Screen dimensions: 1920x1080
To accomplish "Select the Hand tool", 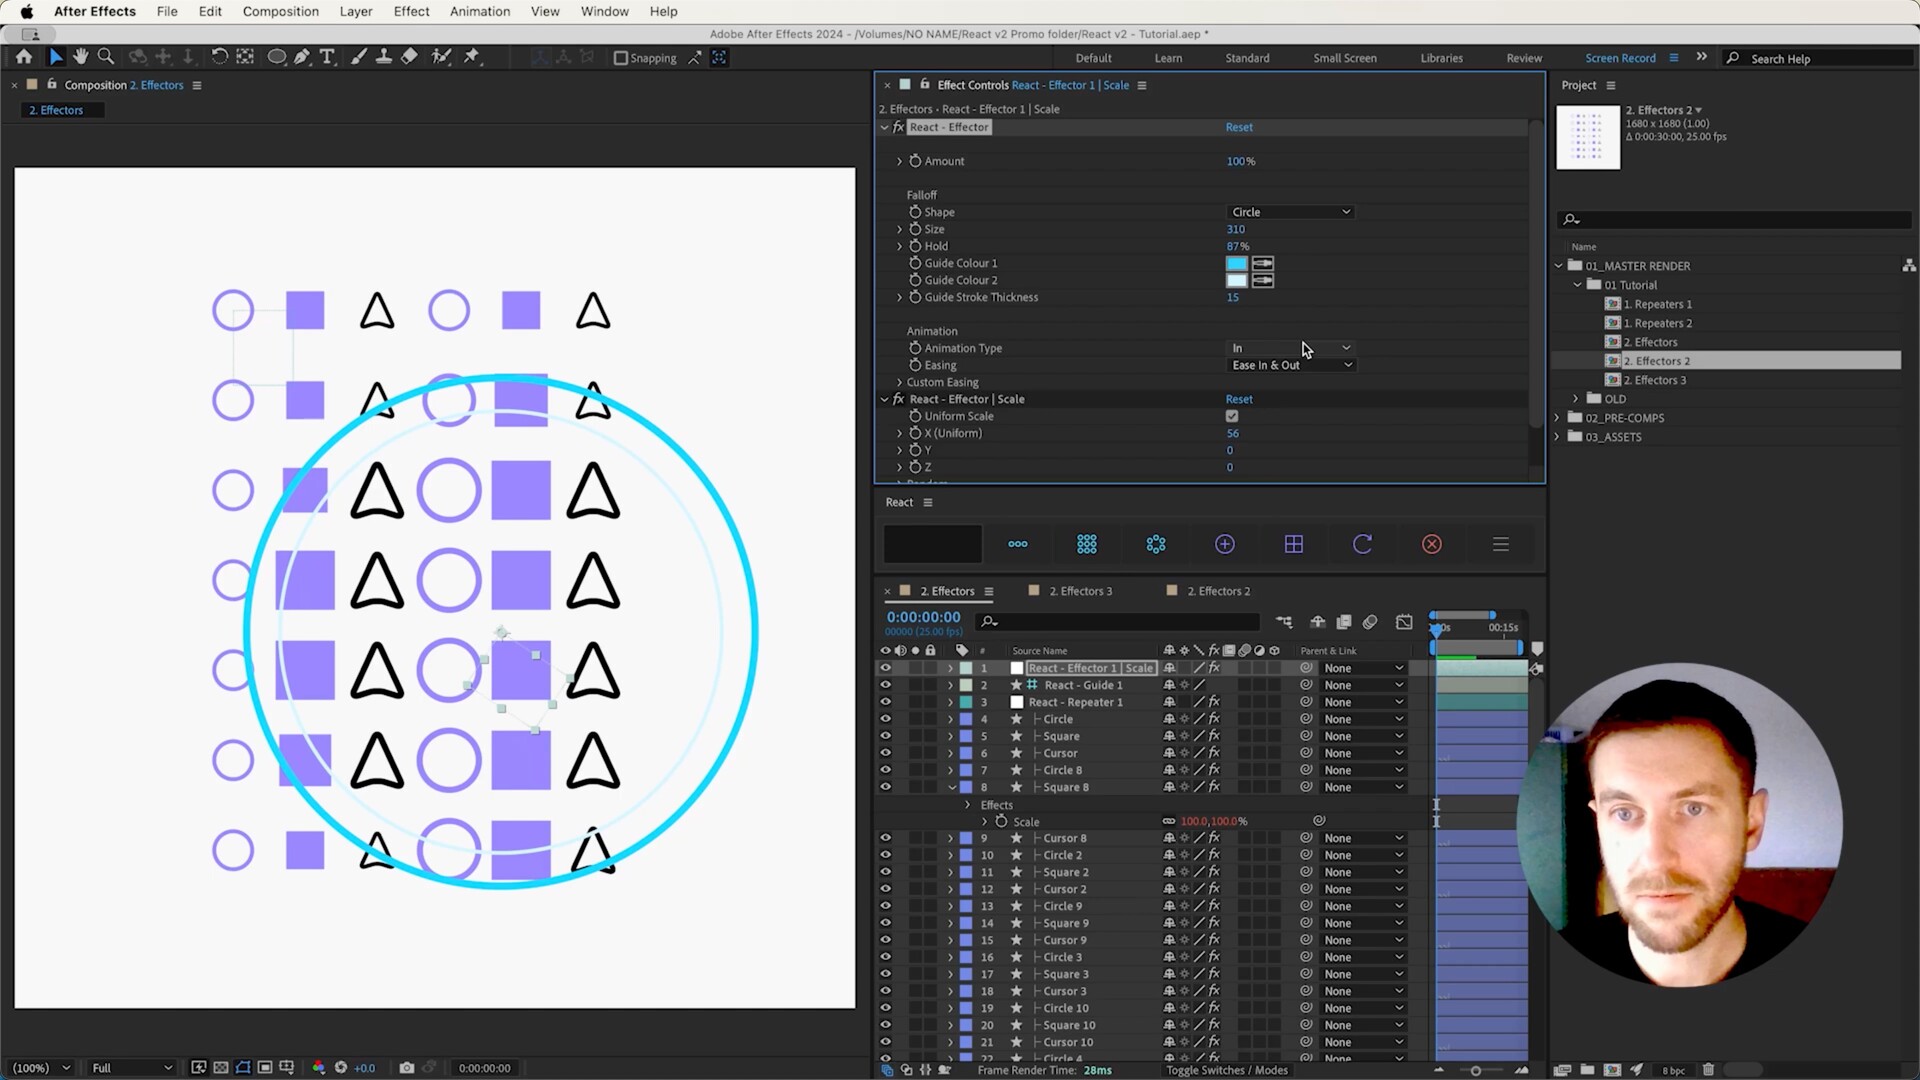I will point(81,57).
